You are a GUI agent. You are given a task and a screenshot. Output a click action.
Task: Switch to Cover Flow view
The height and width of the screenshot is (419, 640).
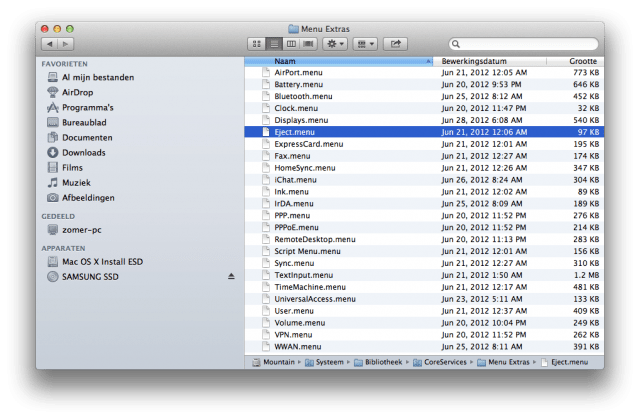[x=309, y=44]
